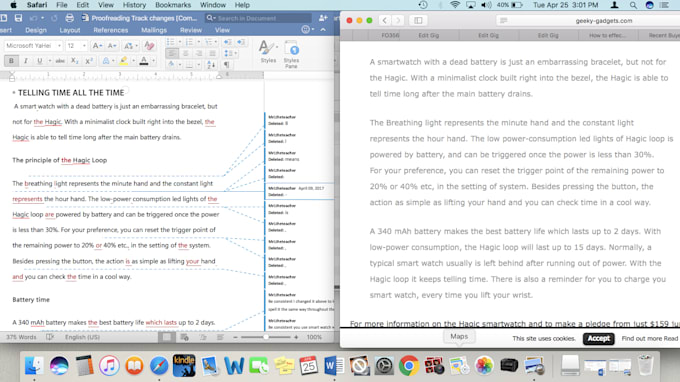This screenshot has height=382, width=680.
Task: Open the font name dropdown (Microsoft YaHei)
Action: [x=59, y=46]
